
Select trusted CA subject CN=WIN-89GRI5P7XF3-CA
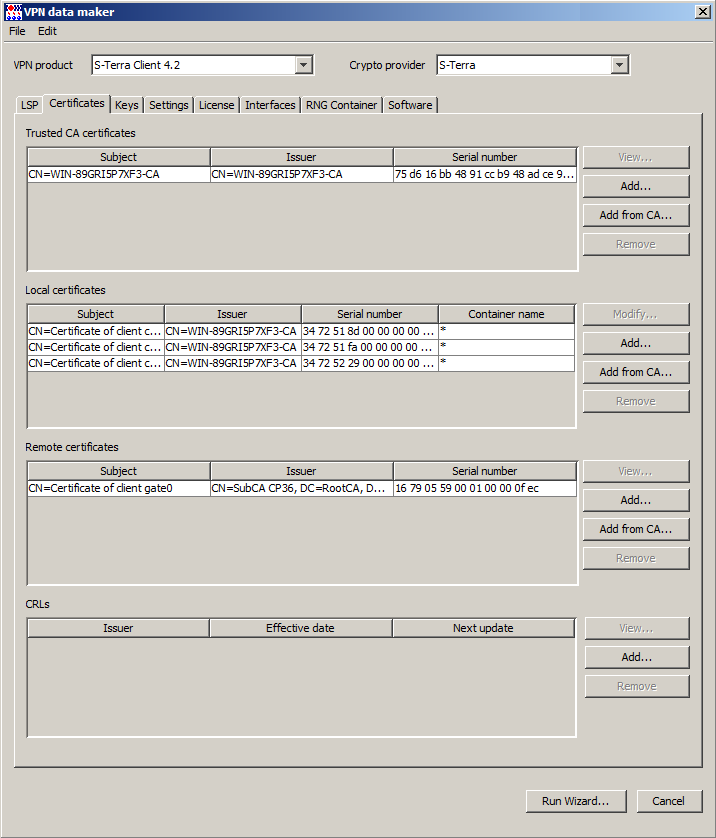tap(119, 174)
